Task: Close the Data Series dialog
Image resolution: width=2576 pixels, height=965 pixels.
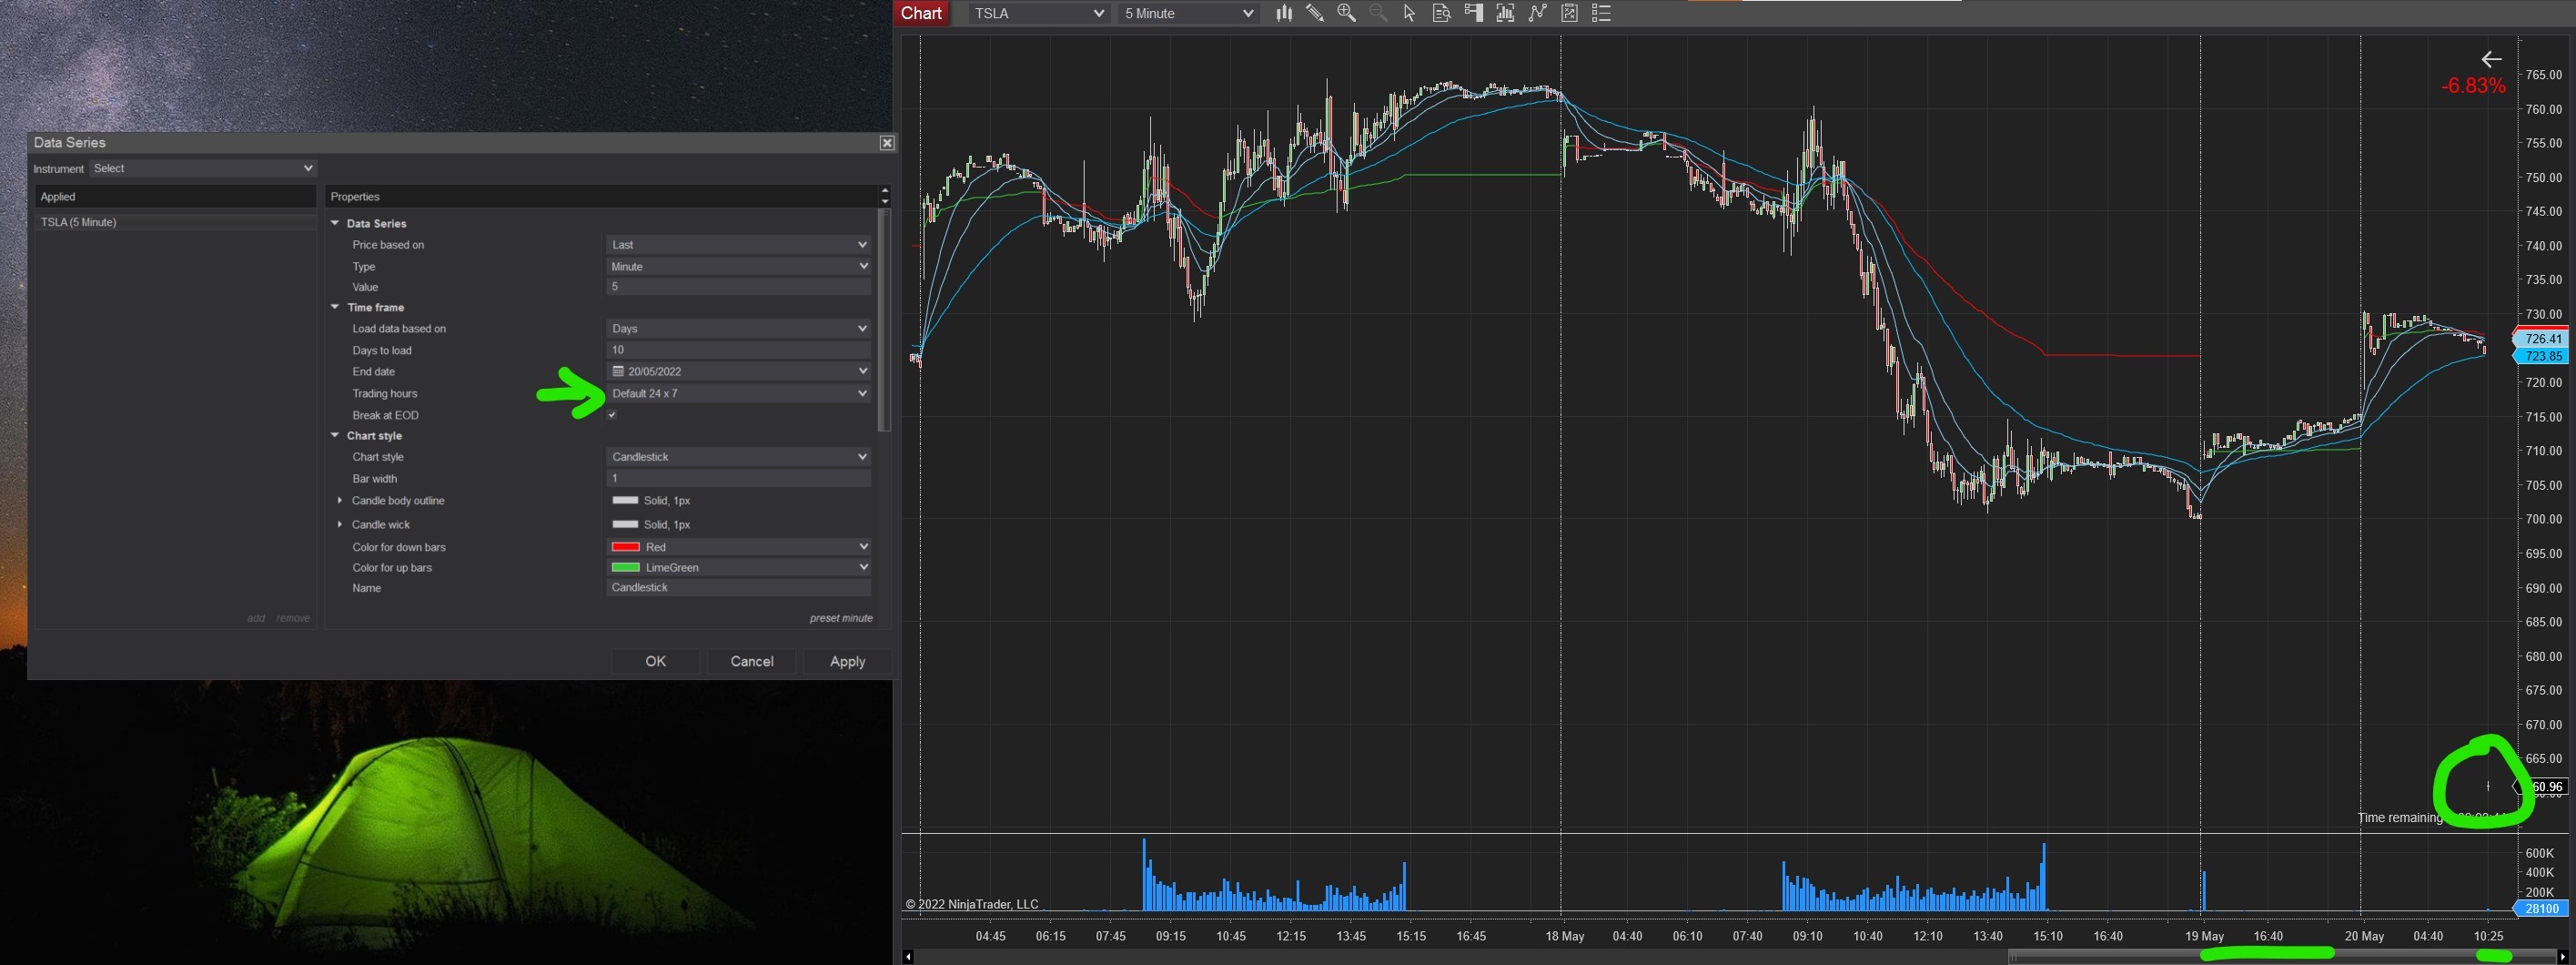Action: coord(887,143)
